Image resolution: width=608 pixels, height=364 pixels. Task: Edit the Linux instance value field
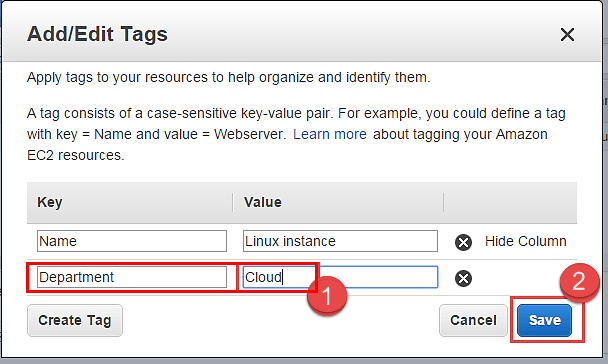point(340,241)
